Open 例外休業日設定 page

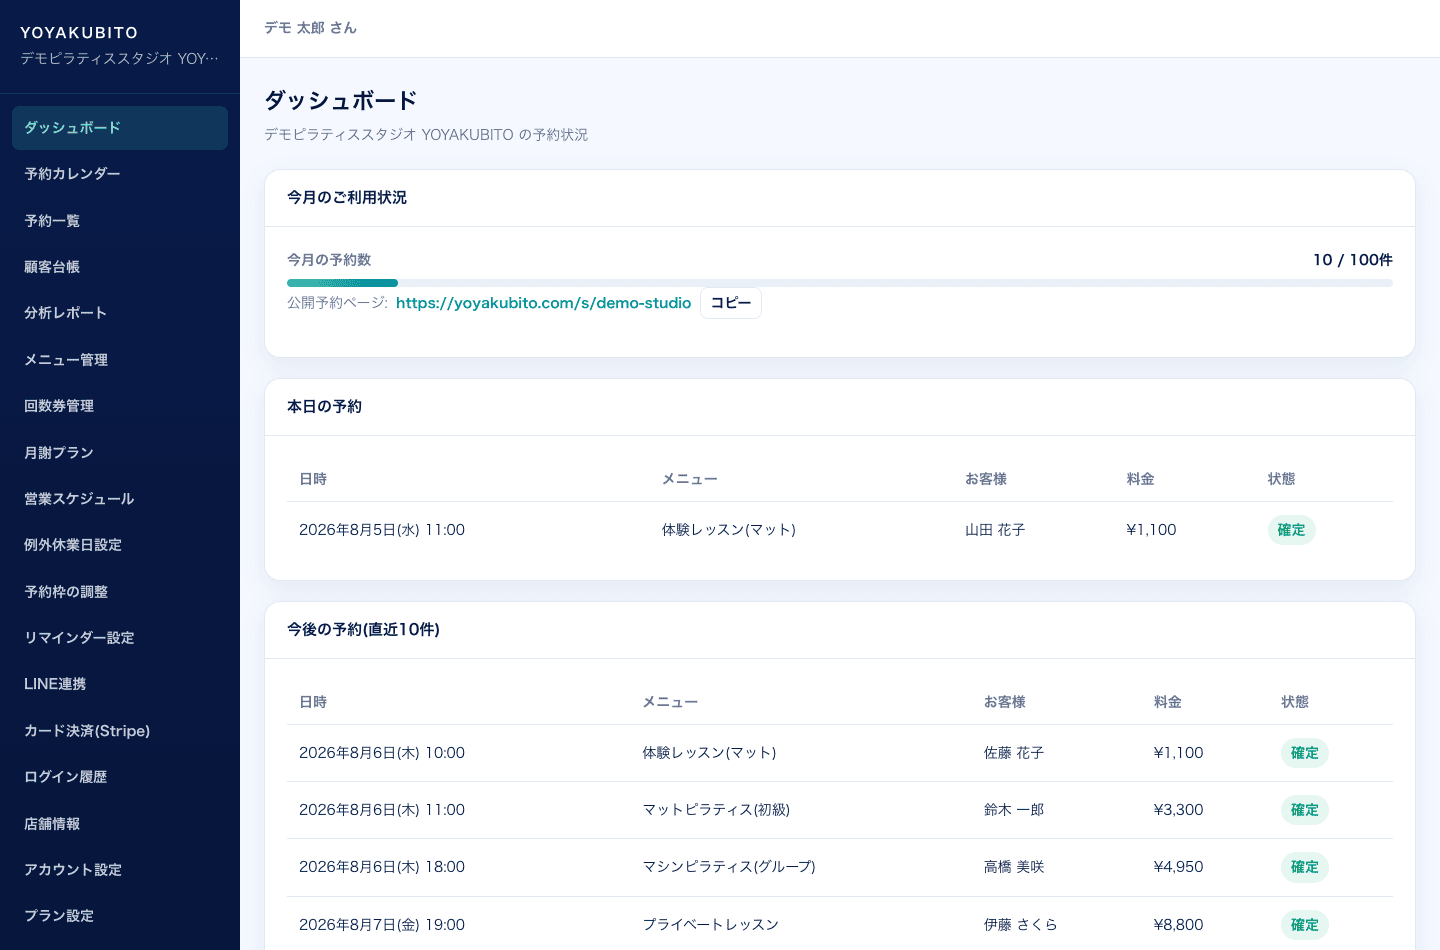(x=120, y=545)
